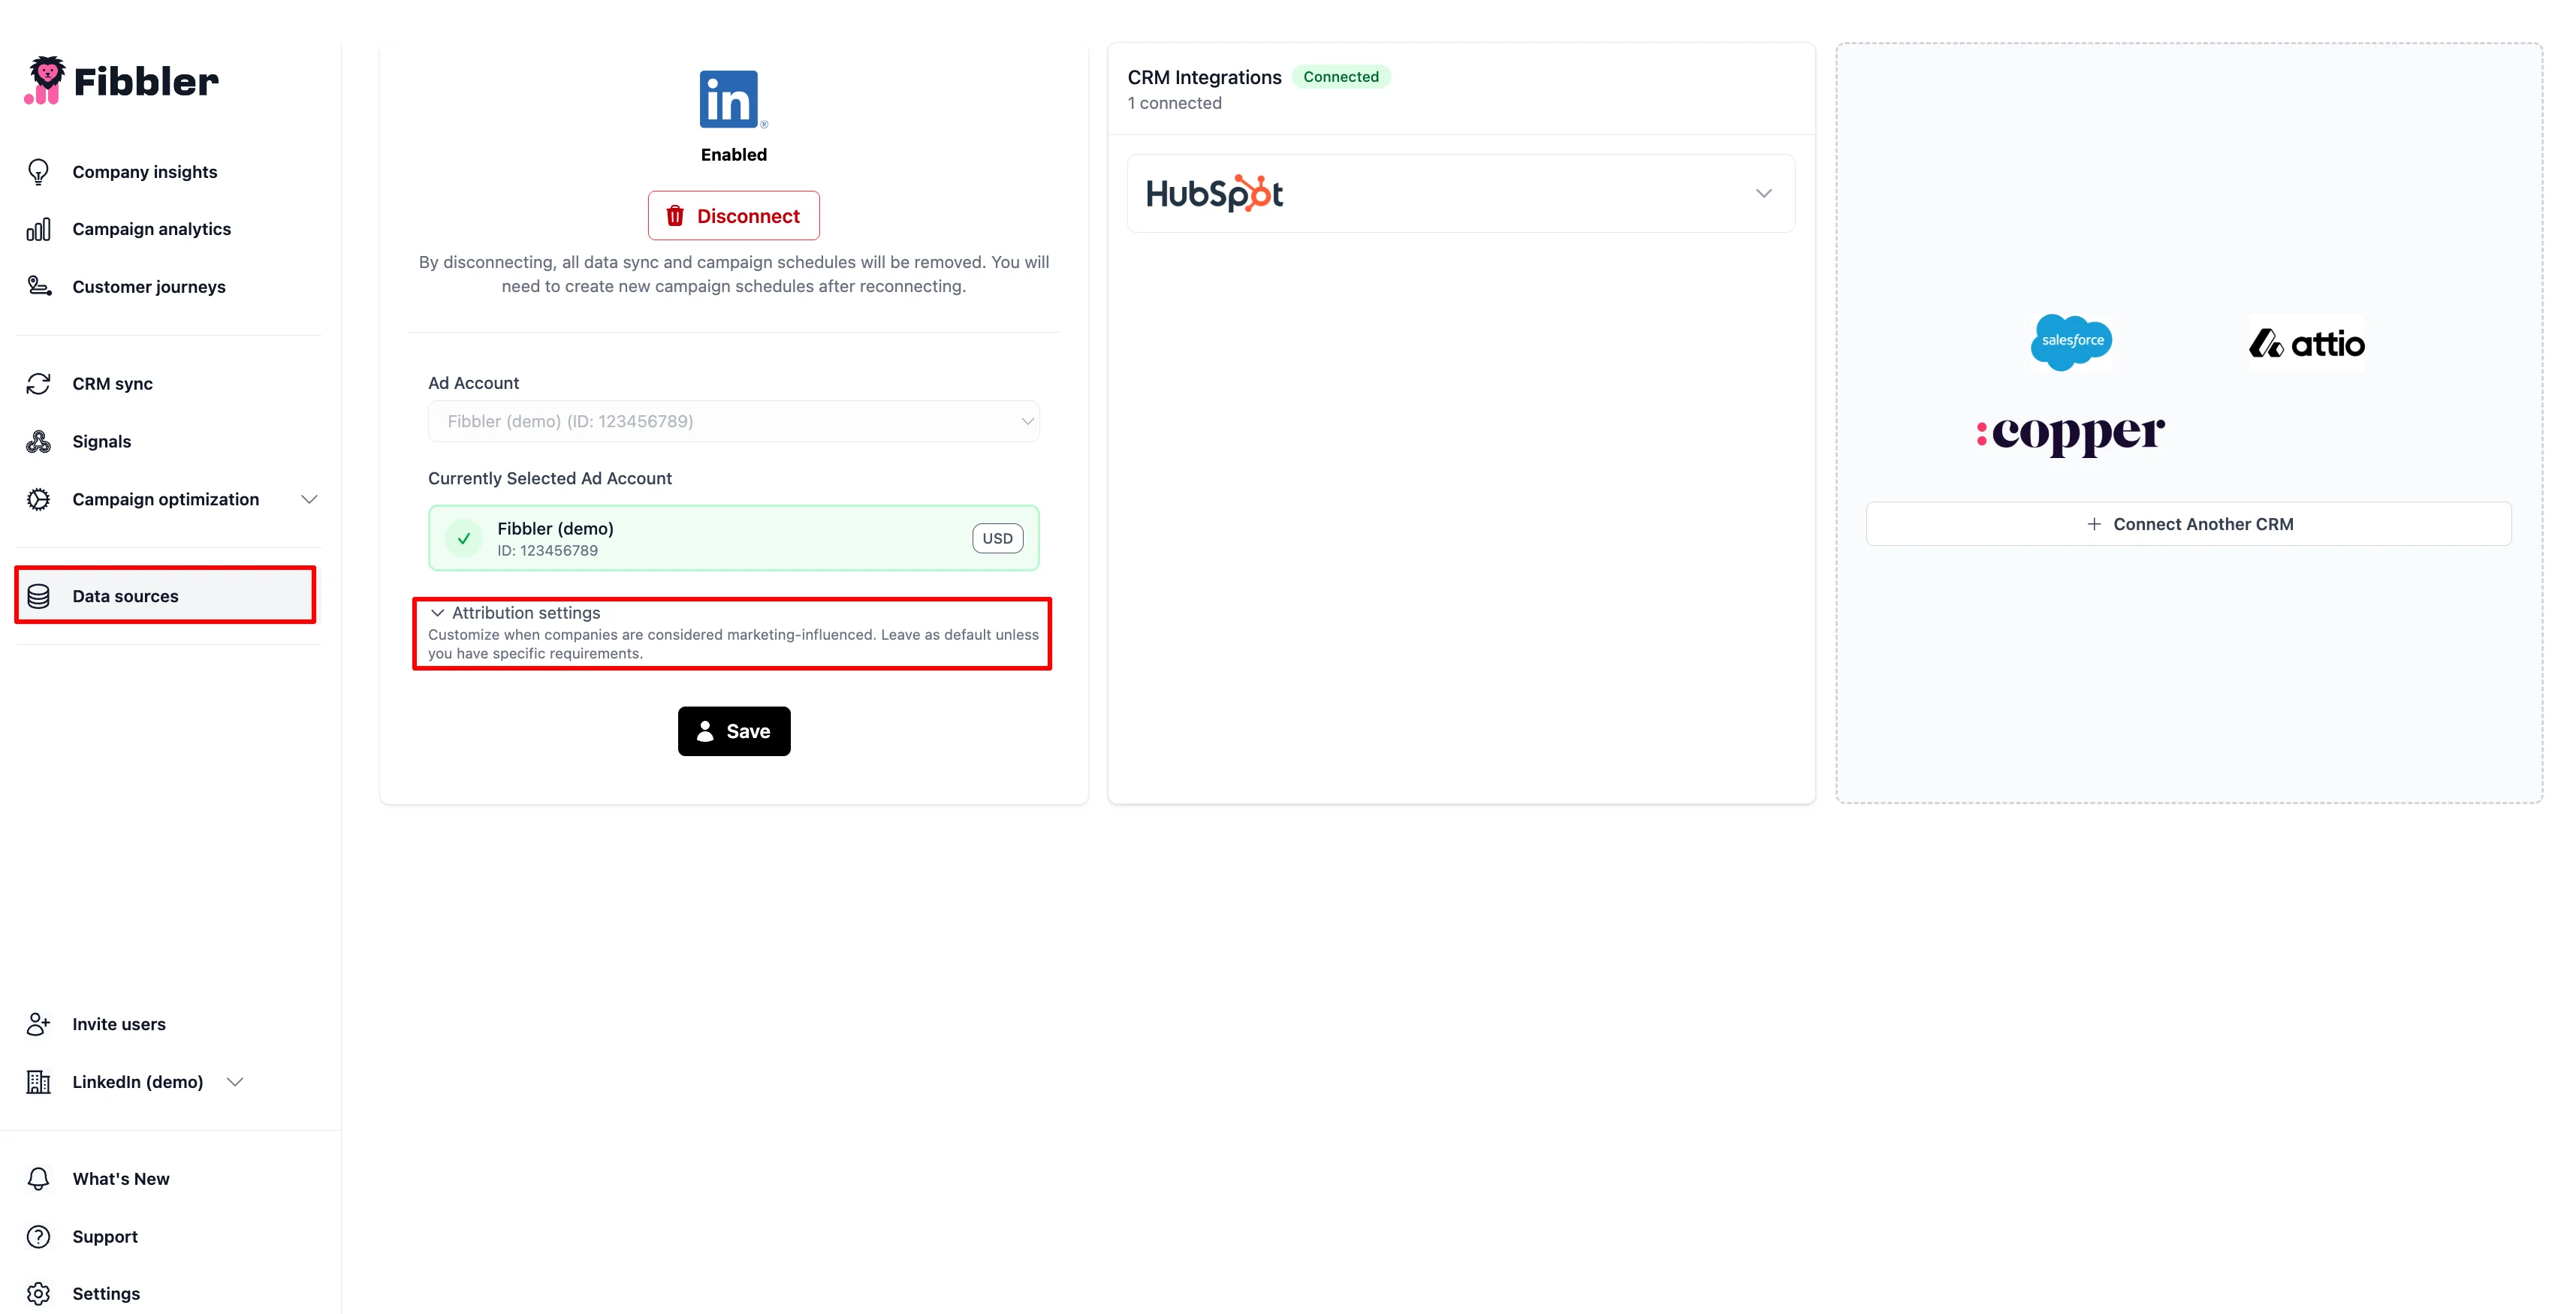The width and height of the screenshot is (2576, 1314).
Task: Click the Disconnect button
Action: click(x=733, y=215)
